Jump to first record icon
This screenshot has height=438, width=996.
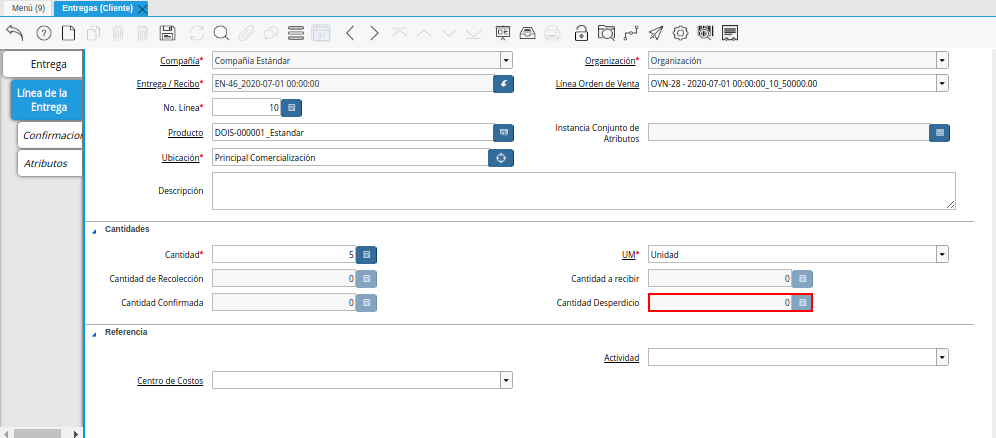399,33
